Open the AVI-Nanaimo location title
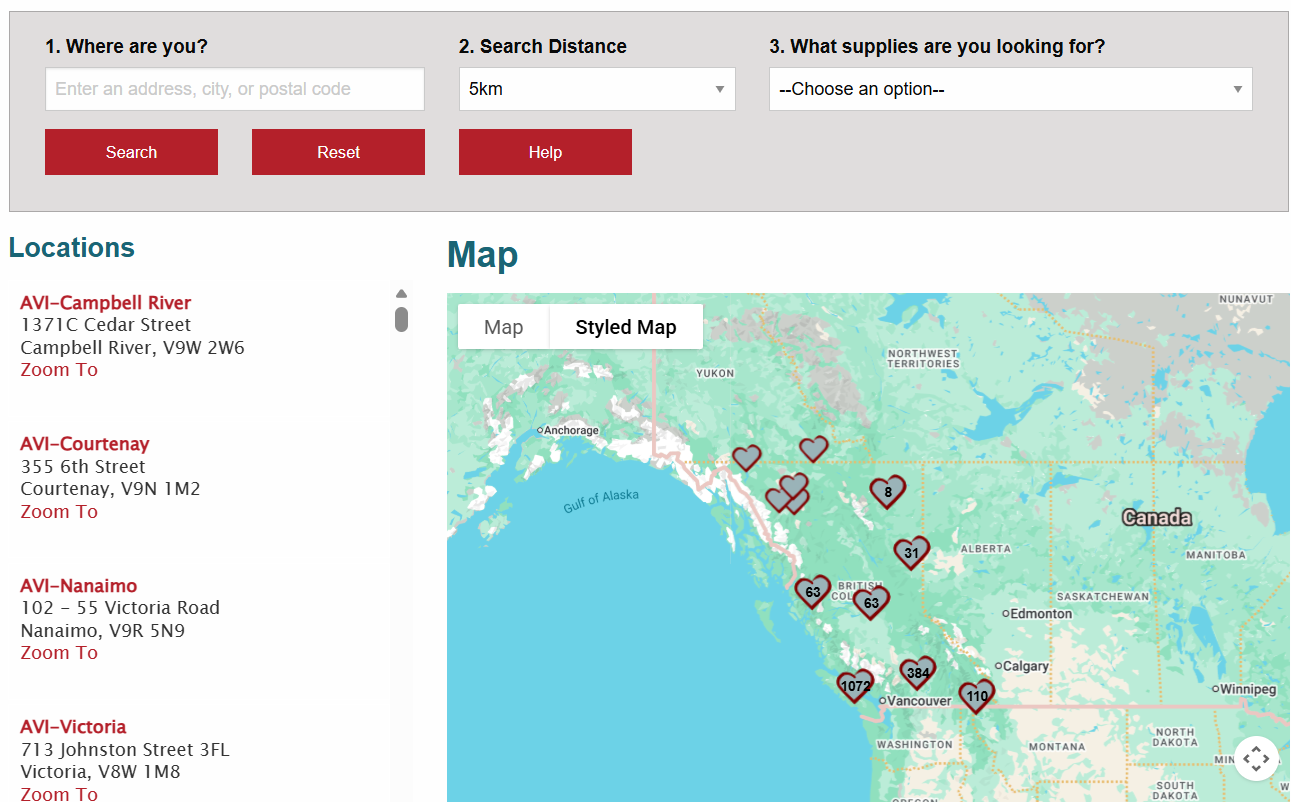Viewport: 1291px width, 802px height. 79,586
